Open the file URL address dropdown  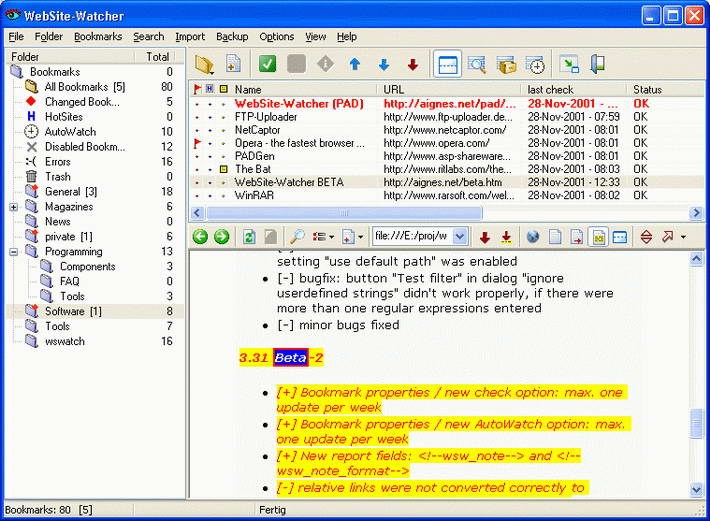tap(459, 237)
